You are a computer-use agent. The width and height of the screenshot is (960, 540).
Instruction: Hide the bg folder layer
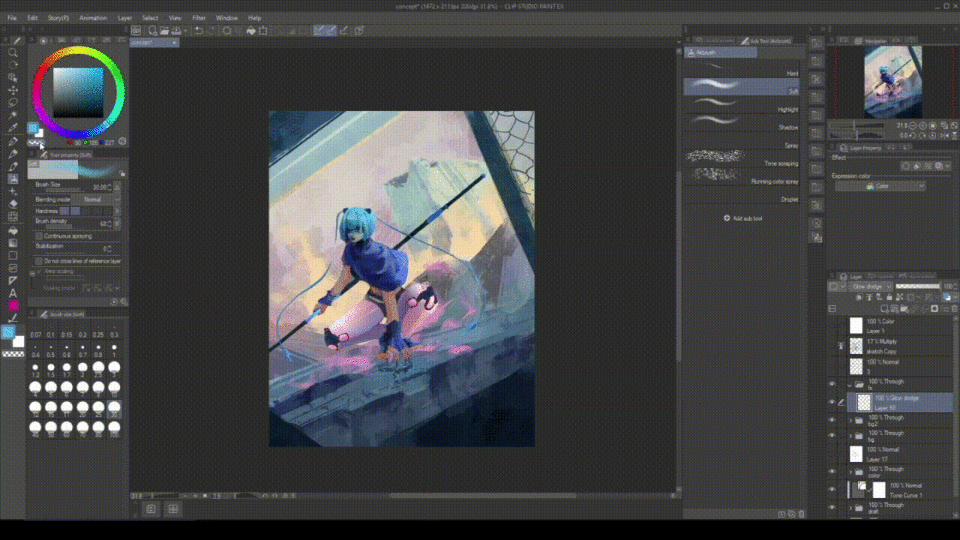pyautogui.click(x=832, y=436)
